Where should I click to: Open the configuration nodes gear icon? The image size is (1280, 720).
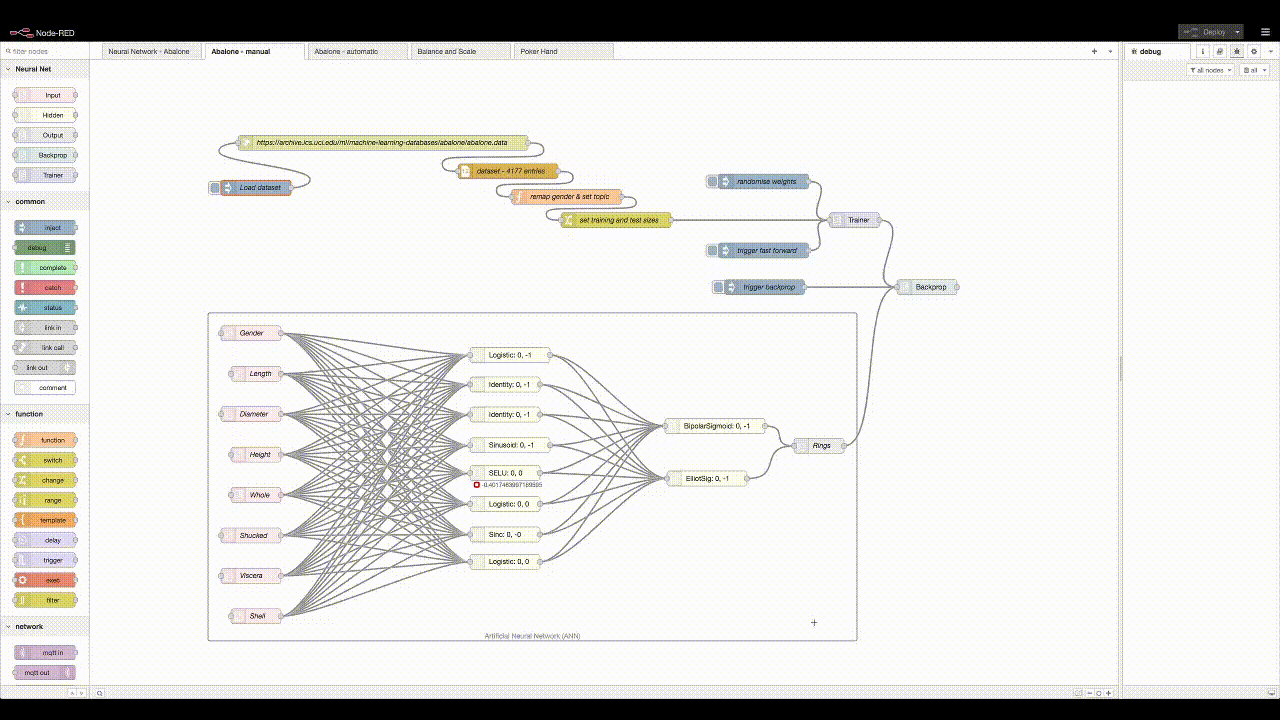1254,51
